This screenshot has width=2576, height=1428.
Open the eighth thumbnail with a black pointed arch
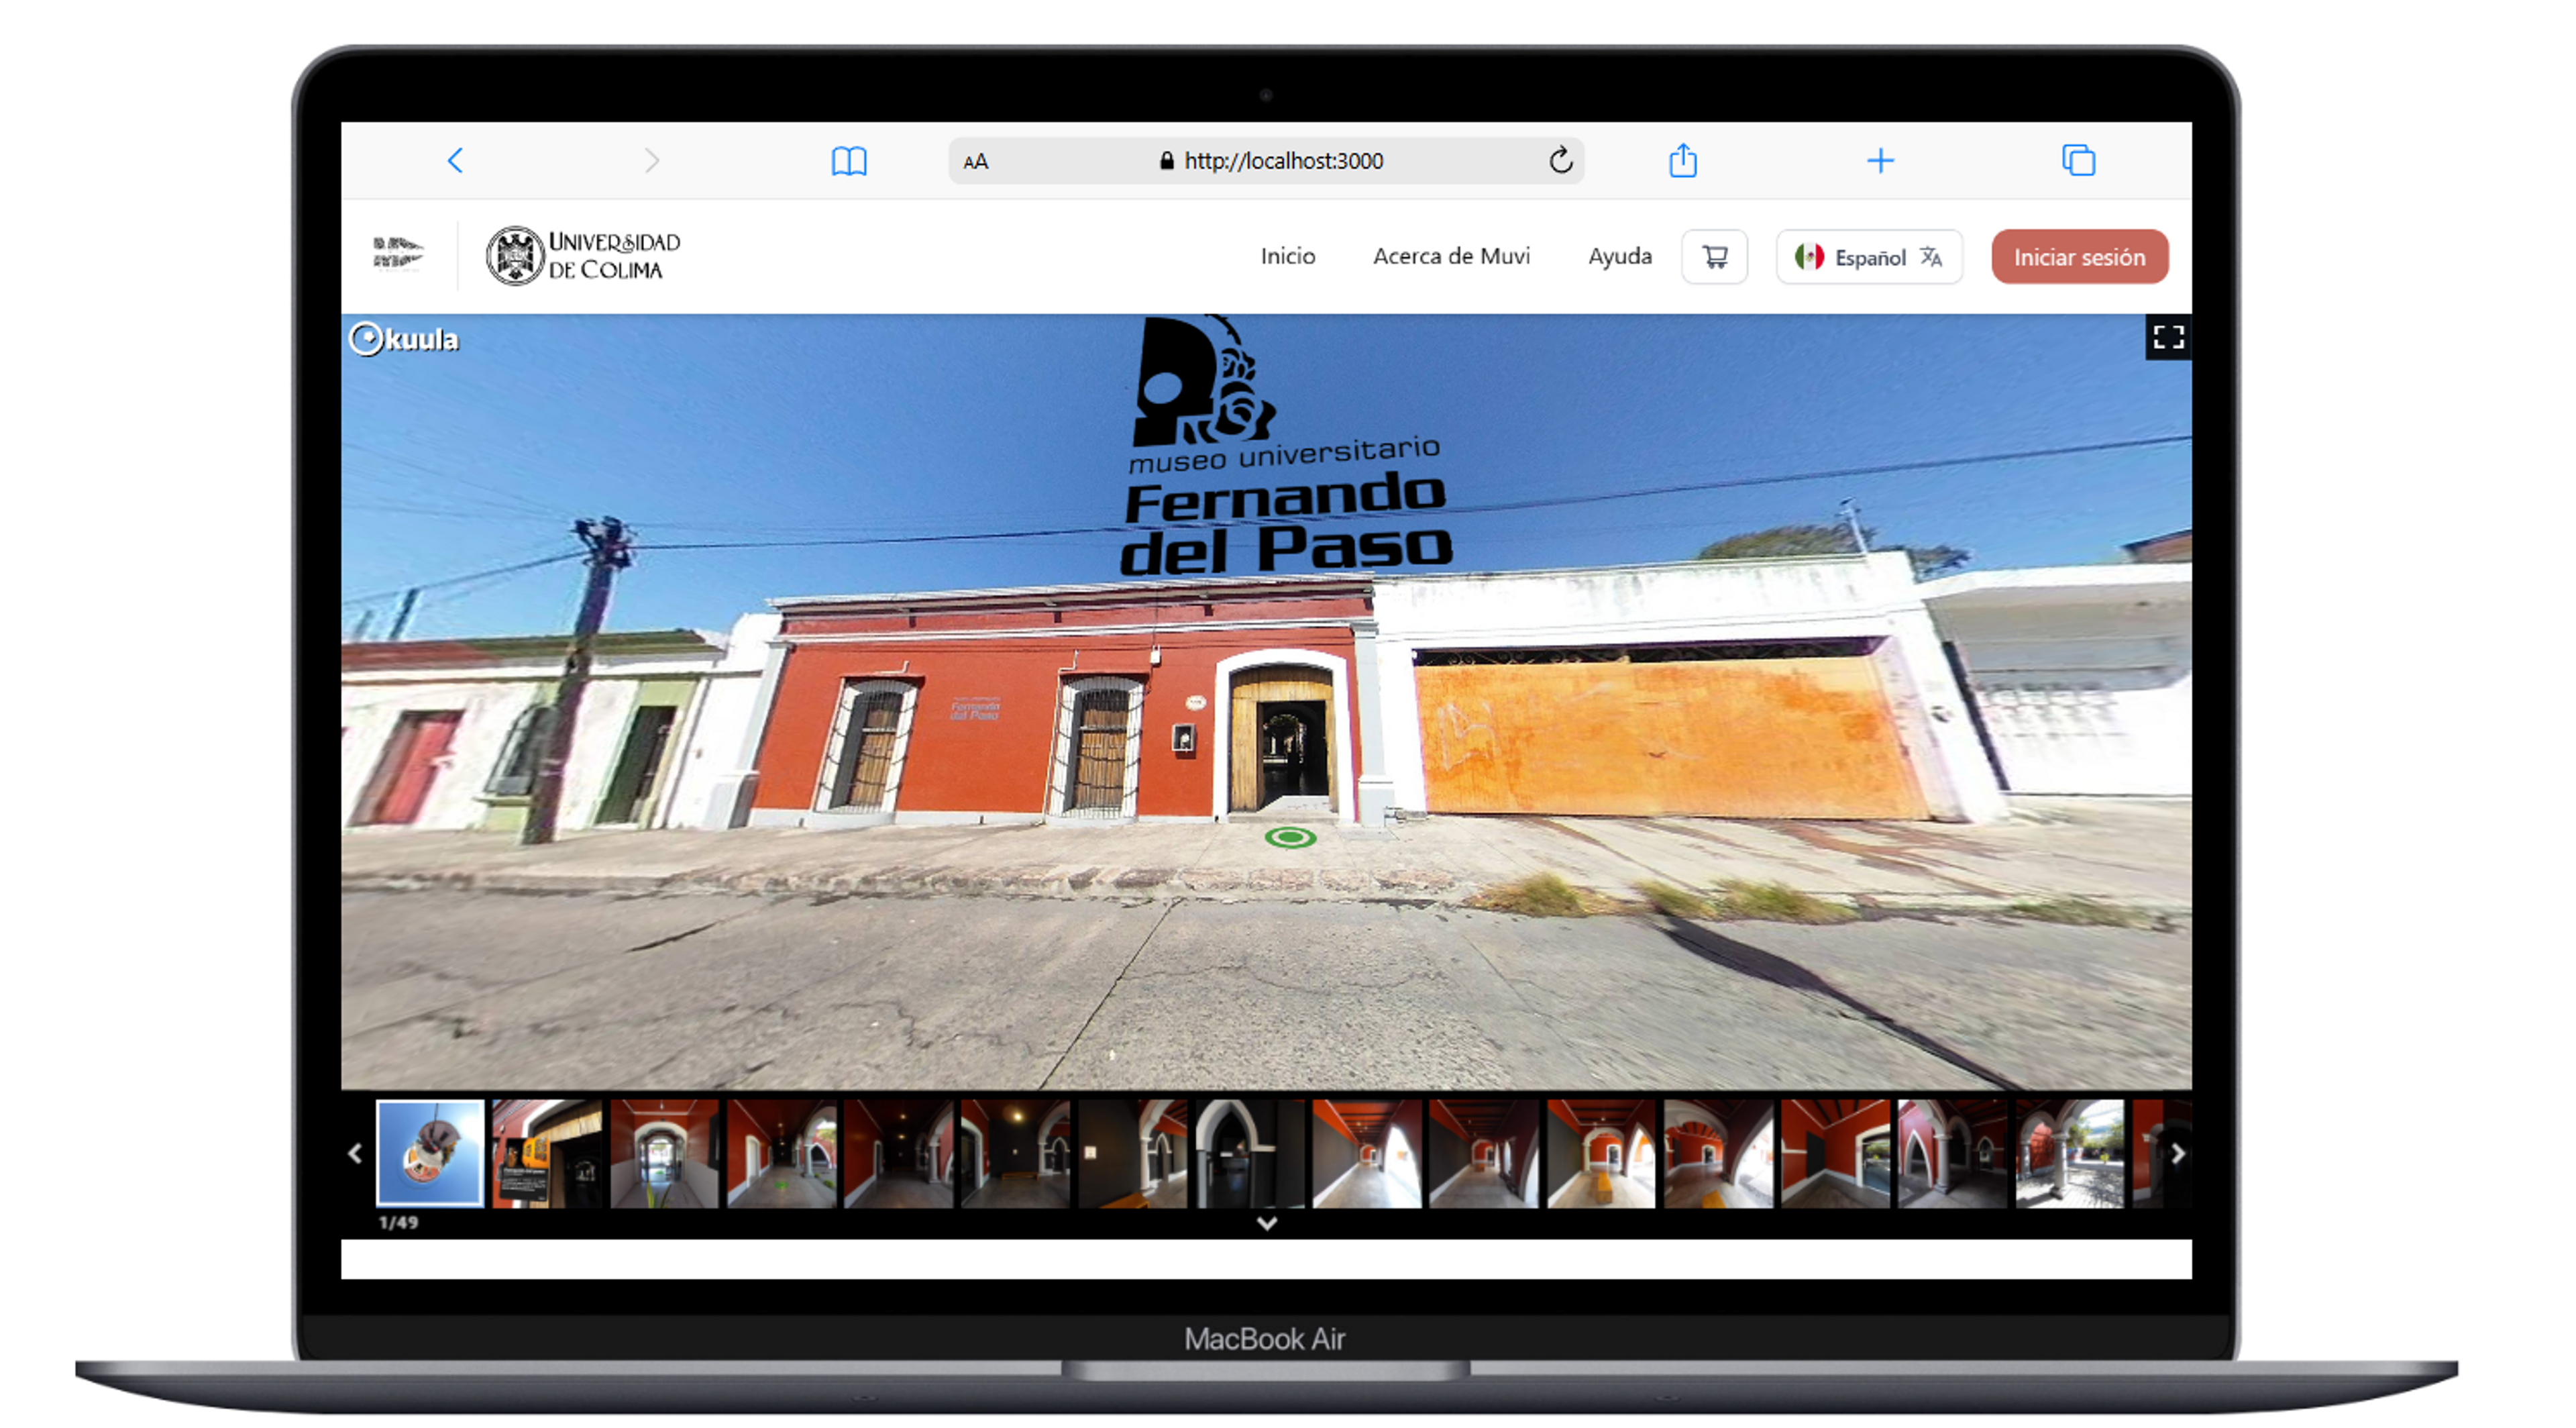(x=1249, y=1153)
